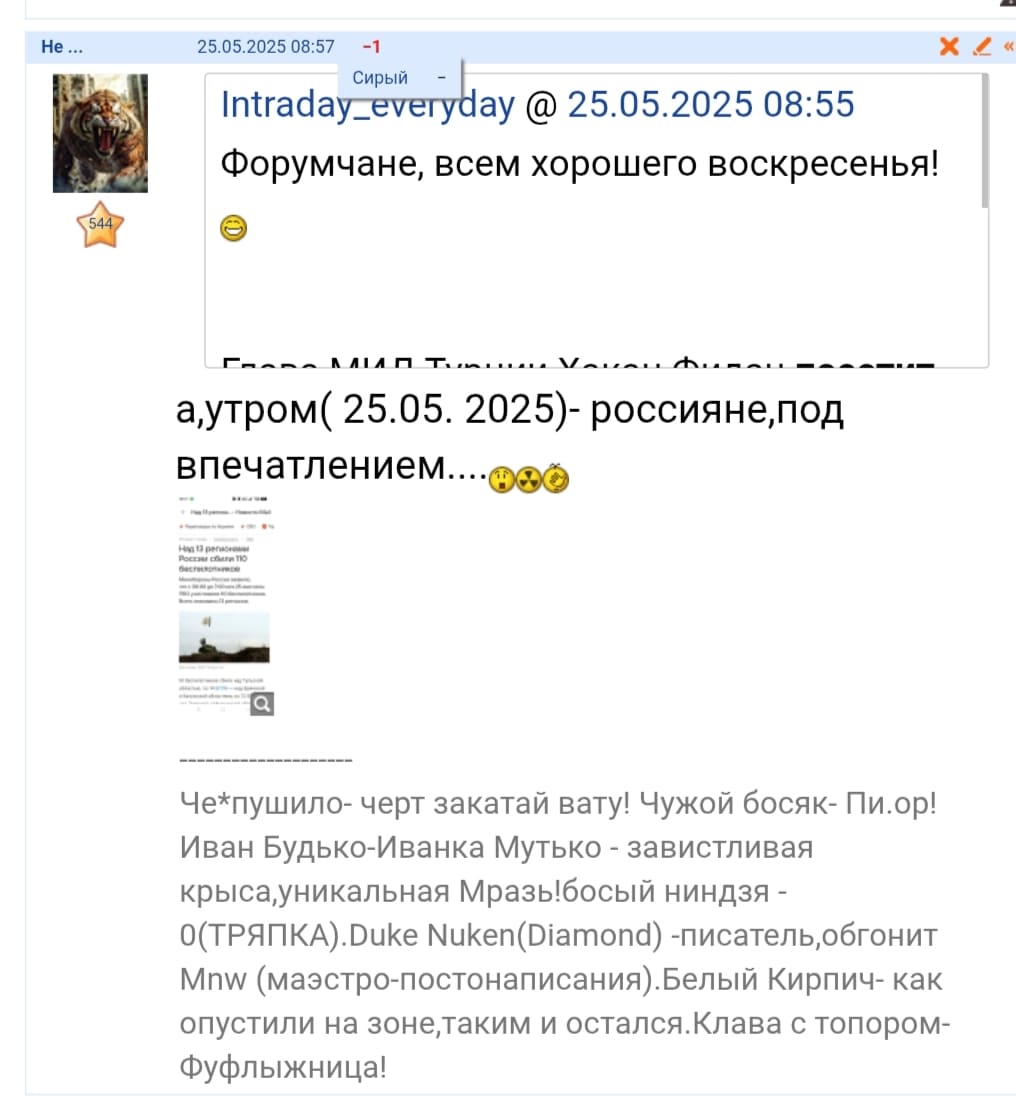
Task: Open quoted author Intraday_everyday link
Action: (368, 105)
